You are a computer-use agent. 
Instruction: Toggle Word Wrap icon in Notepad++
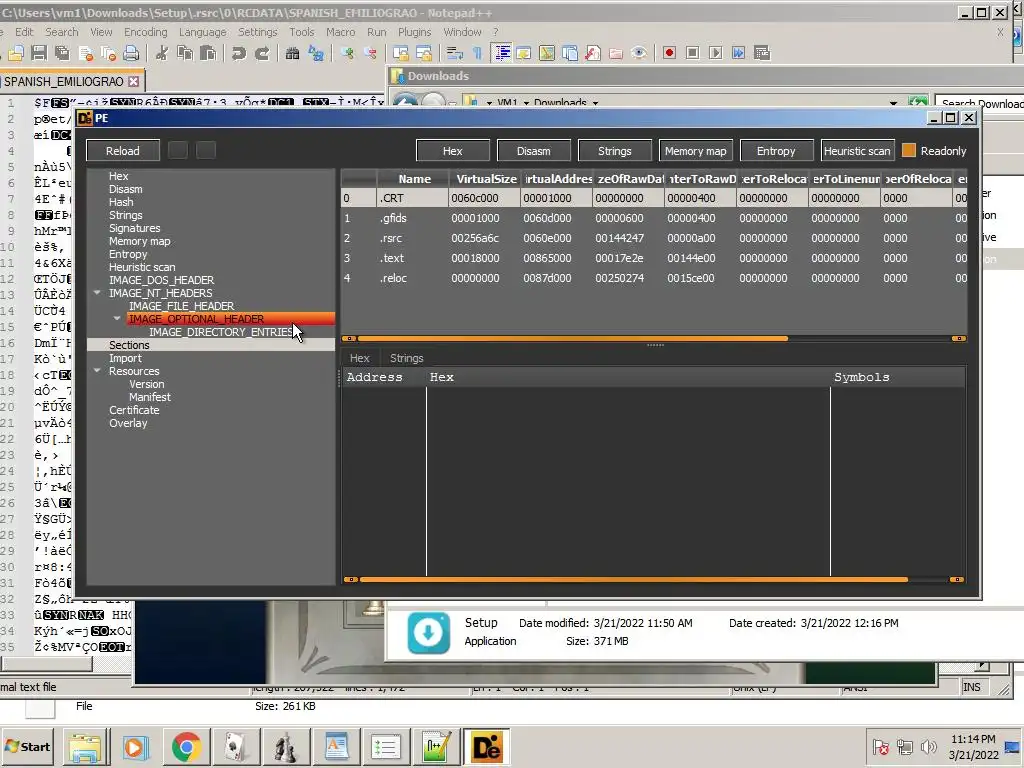[x=455, y=54]
